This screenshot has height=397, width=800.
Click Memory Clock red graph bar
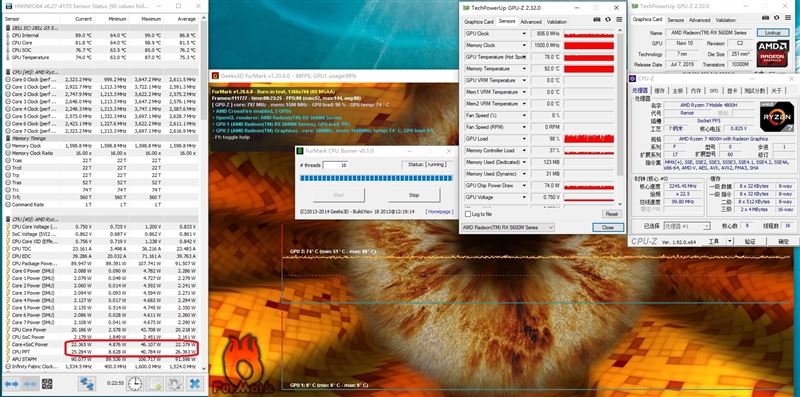point(589,45)
